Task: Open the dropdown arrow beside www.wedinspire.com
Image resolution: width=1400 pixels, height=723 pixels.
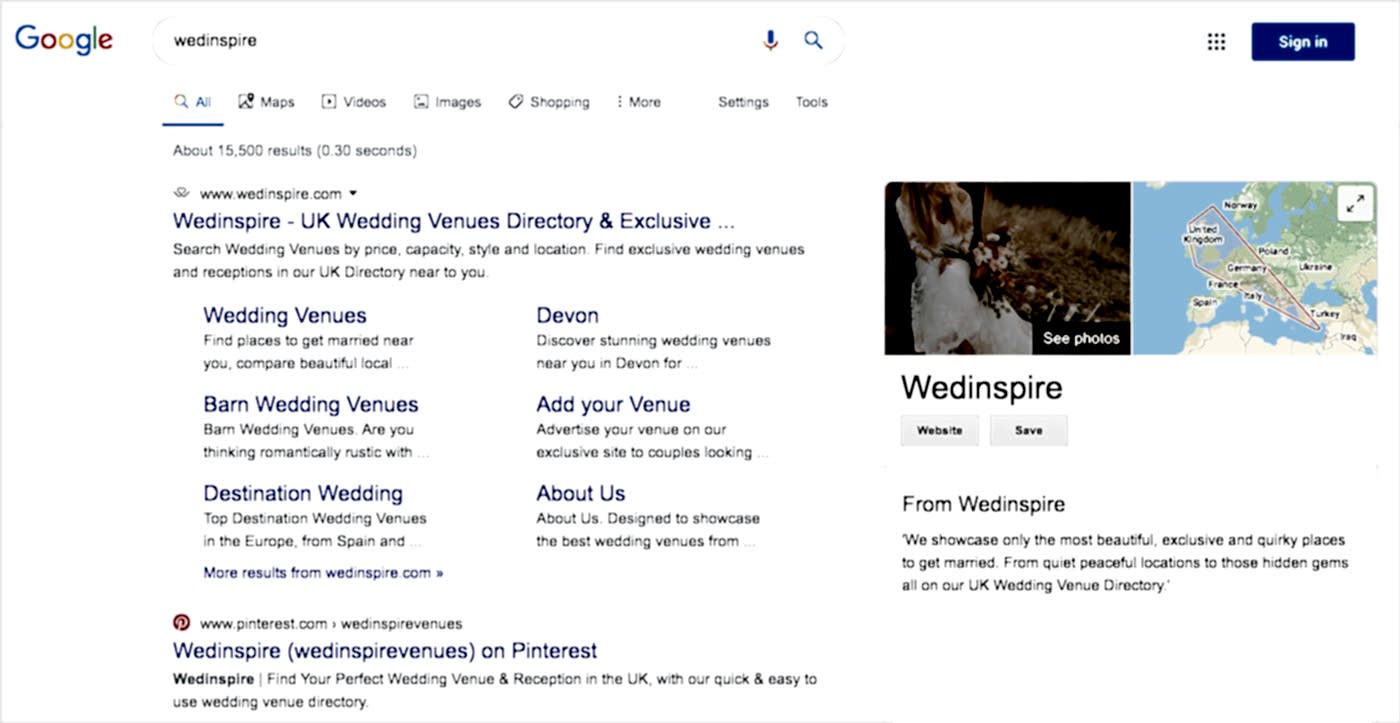Action: 353,194
